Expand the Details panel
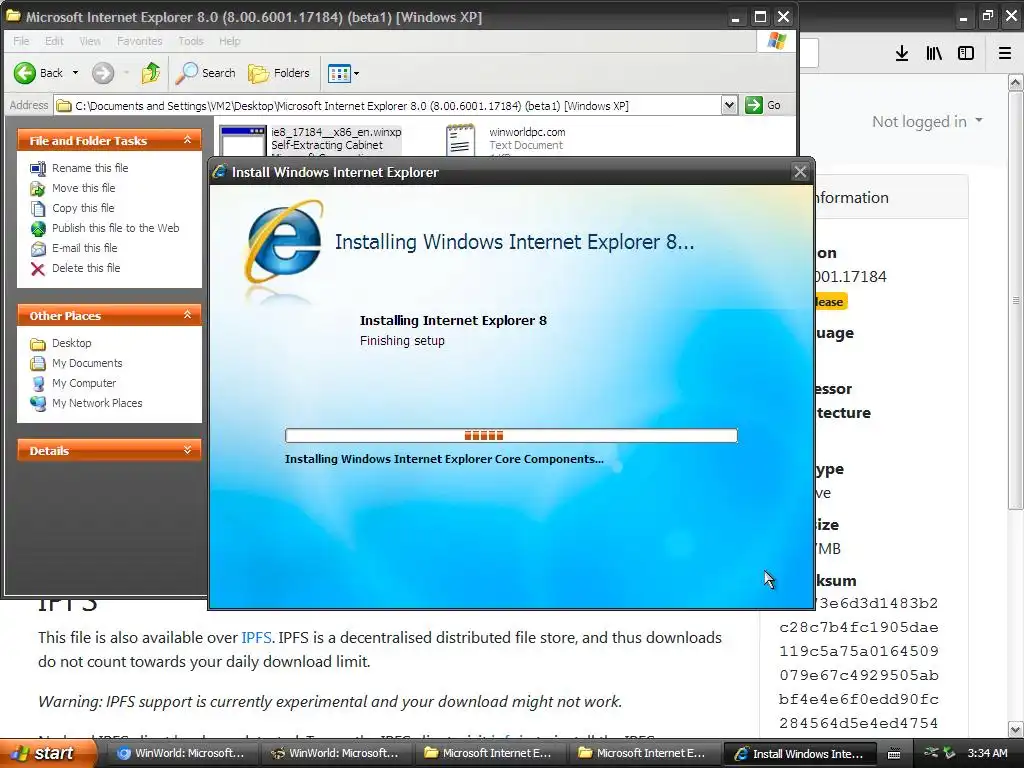The height and width of the screenshot is (768, 1024). [x=187, y=450]
